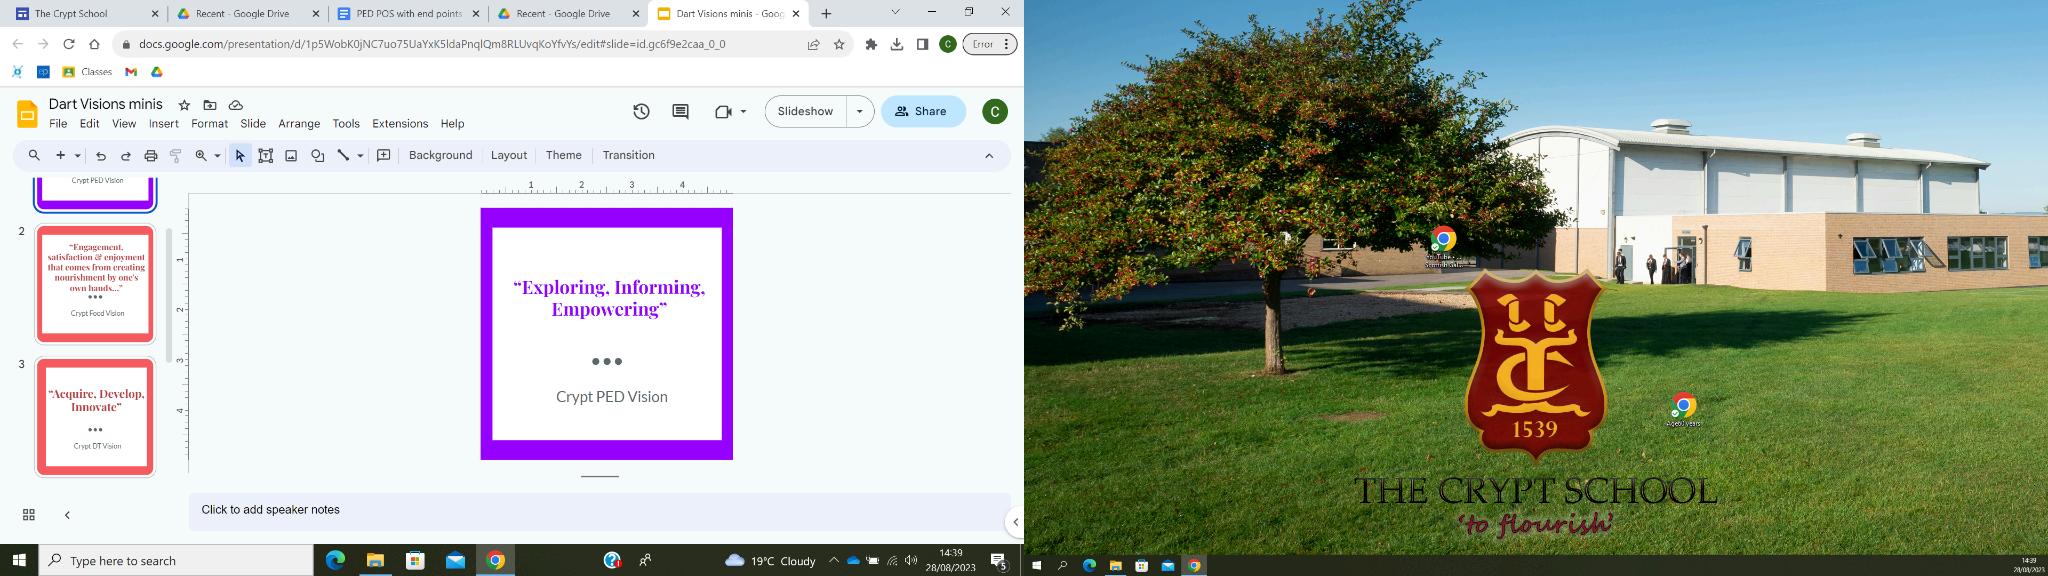2048x576 pixels.
Task: Open the Theme panel
Action: 563,155
